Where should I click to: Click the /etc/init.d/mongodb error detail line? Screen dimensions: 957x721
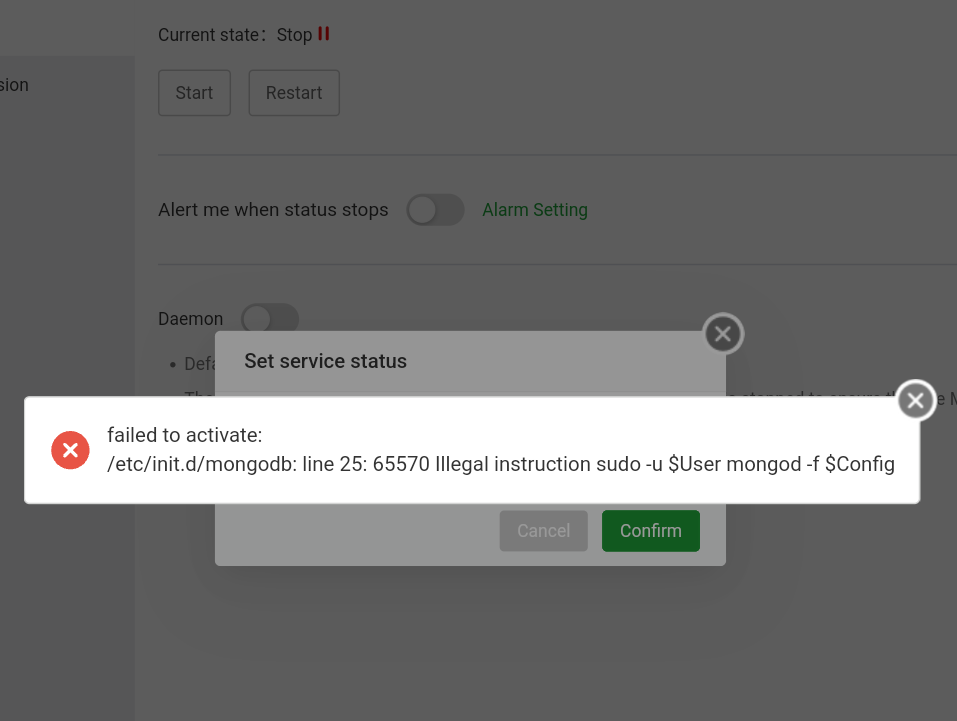pyautogui.click(x=500, y=464)
